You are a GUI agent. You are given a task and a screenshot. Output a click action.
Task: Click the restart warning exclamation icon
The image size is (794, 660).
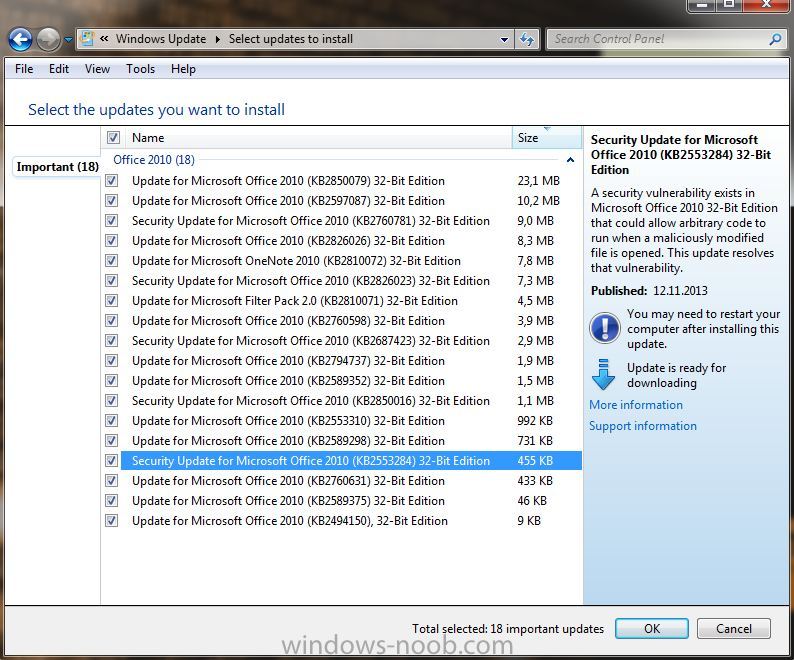click(x=605, y=327)
